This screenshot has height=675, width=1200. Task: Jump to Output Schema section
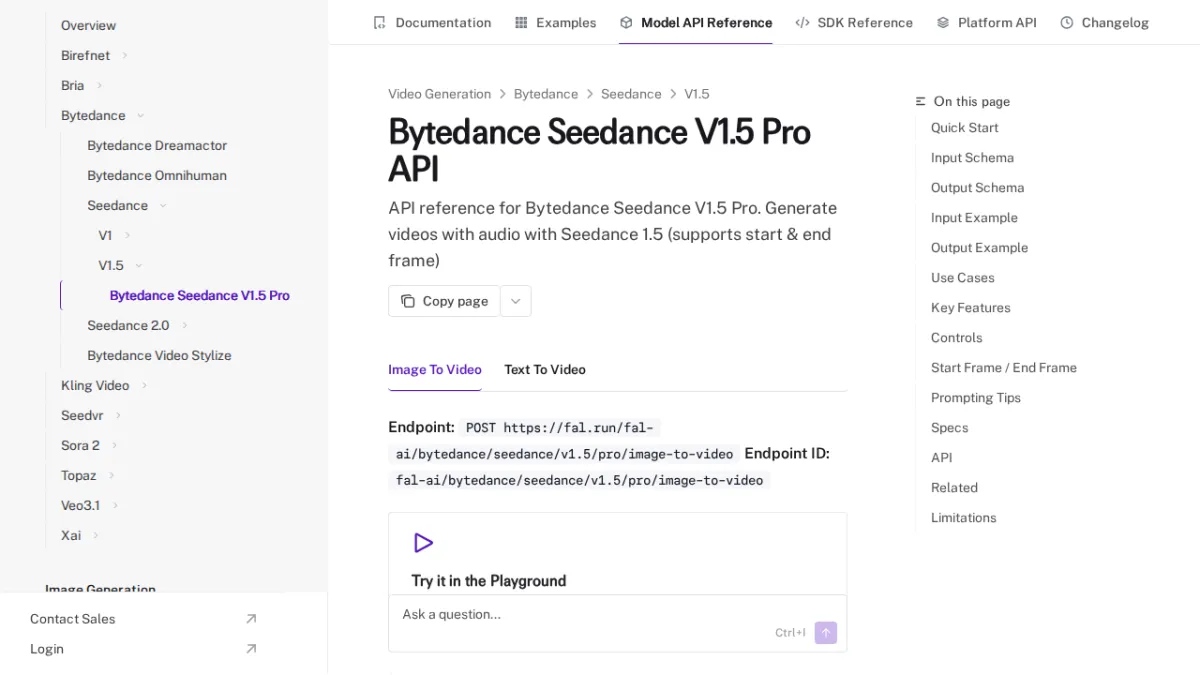(977, 187)
